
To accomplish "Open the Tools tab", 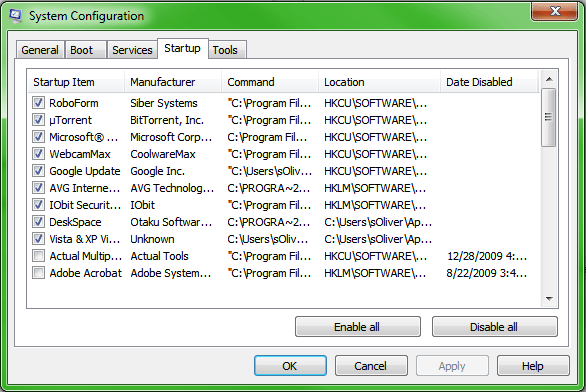I will pos(227,50).
